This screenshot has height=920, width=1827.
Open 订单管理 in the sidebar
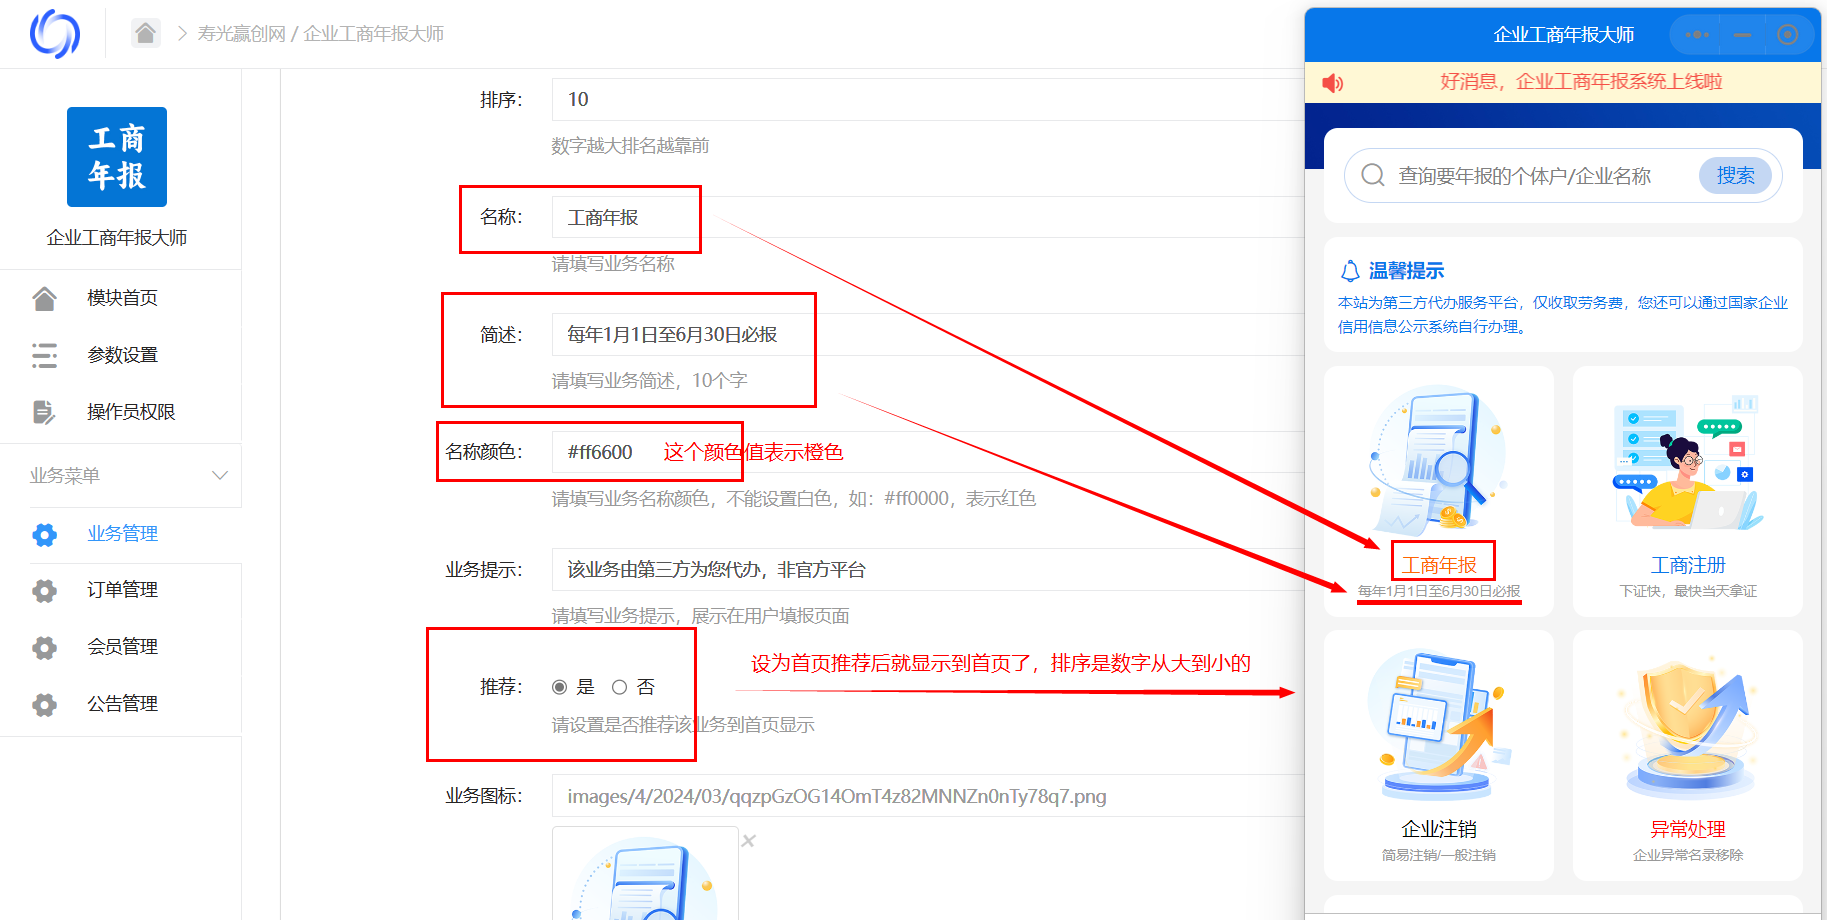(x=121, y=590)
